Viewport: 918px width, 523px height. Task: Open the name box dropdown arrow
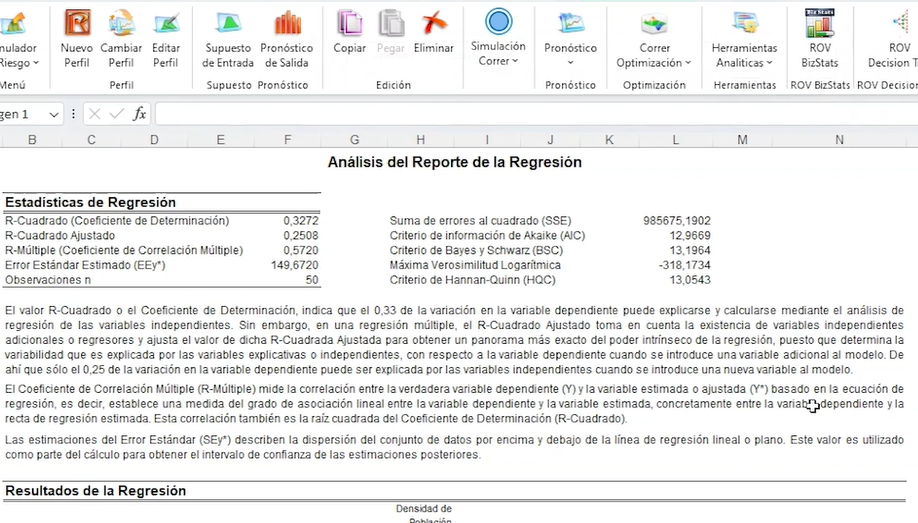[53, 114]
